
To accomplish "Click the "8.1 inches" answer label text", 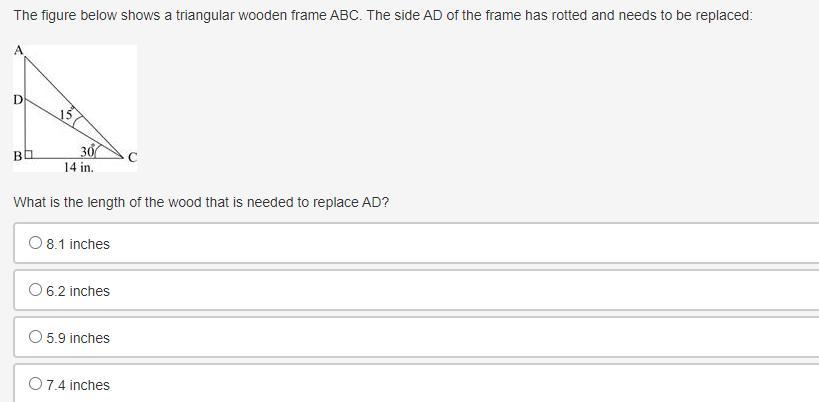I will pyautogui.click(x=78, y=244).
